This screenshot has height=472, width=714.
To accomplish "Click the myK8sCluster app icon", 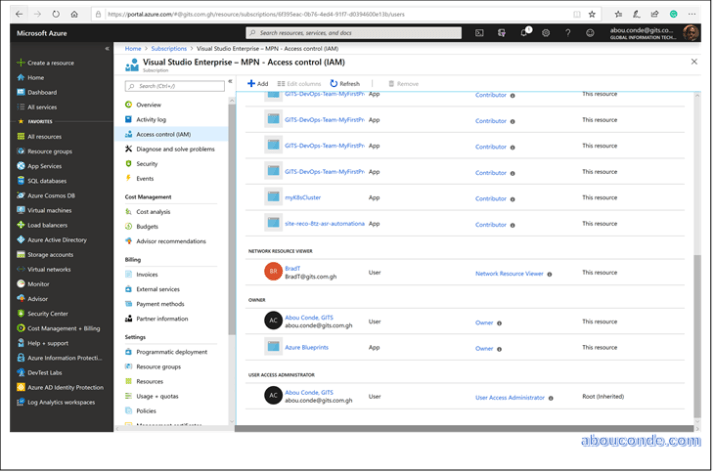I will [273, 198].
